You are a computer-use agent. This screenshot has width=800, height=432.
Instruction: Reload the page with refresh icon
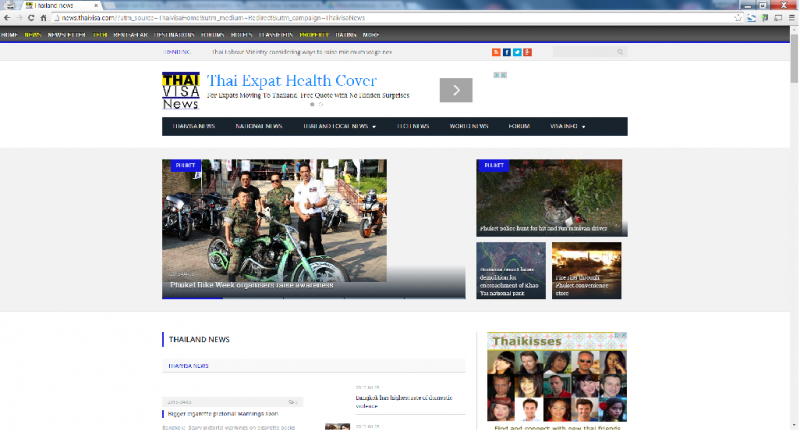pyautogui.click(x=31, y=18)
